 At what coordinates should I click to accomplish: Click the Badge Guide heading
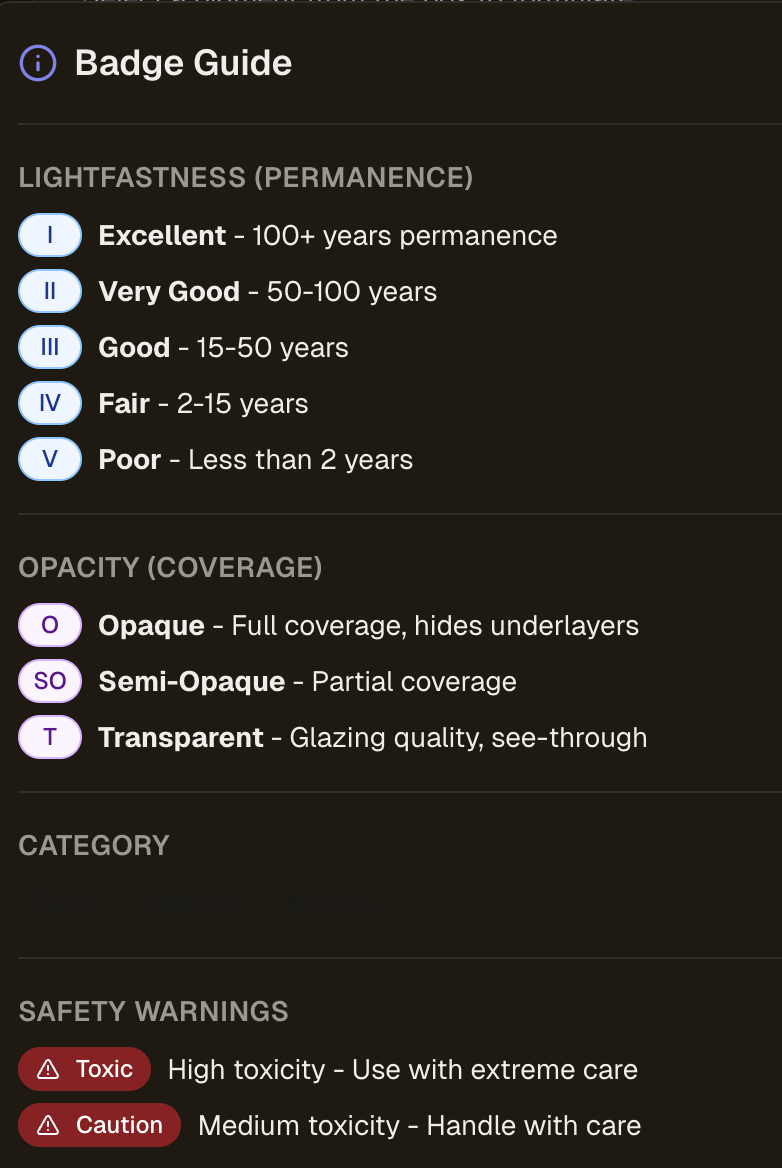pyautogui.click(x=183, y=64)
